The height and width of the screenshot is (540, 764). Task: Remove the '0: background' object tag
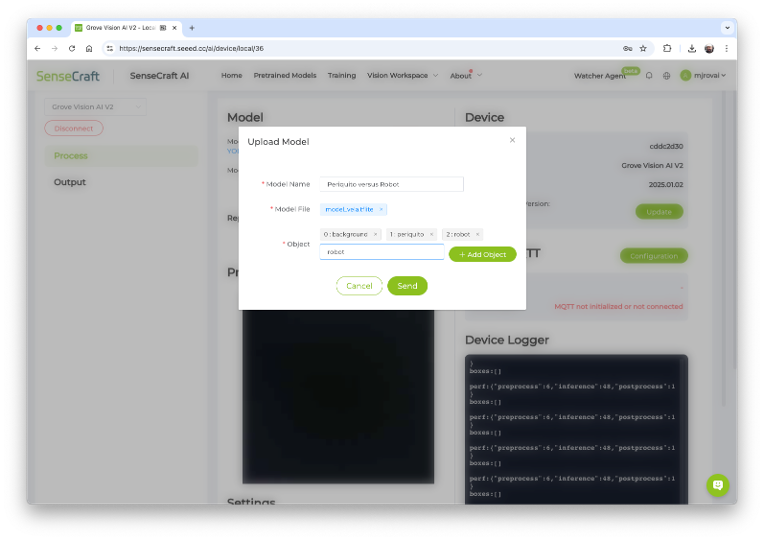pyautogui.click(x=375, y=234)
